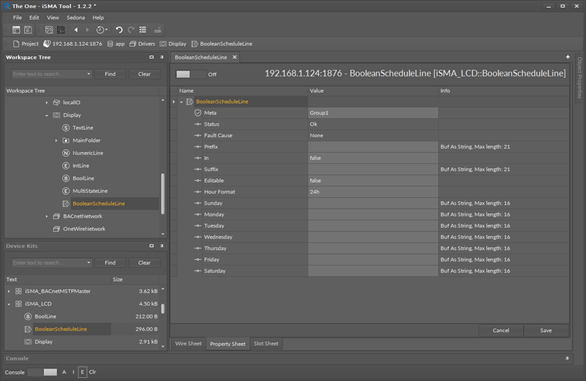The width and height of the screenshot is (586, 381).
Task: Click the list view icon in the toolbar
Action: (143, 30)
